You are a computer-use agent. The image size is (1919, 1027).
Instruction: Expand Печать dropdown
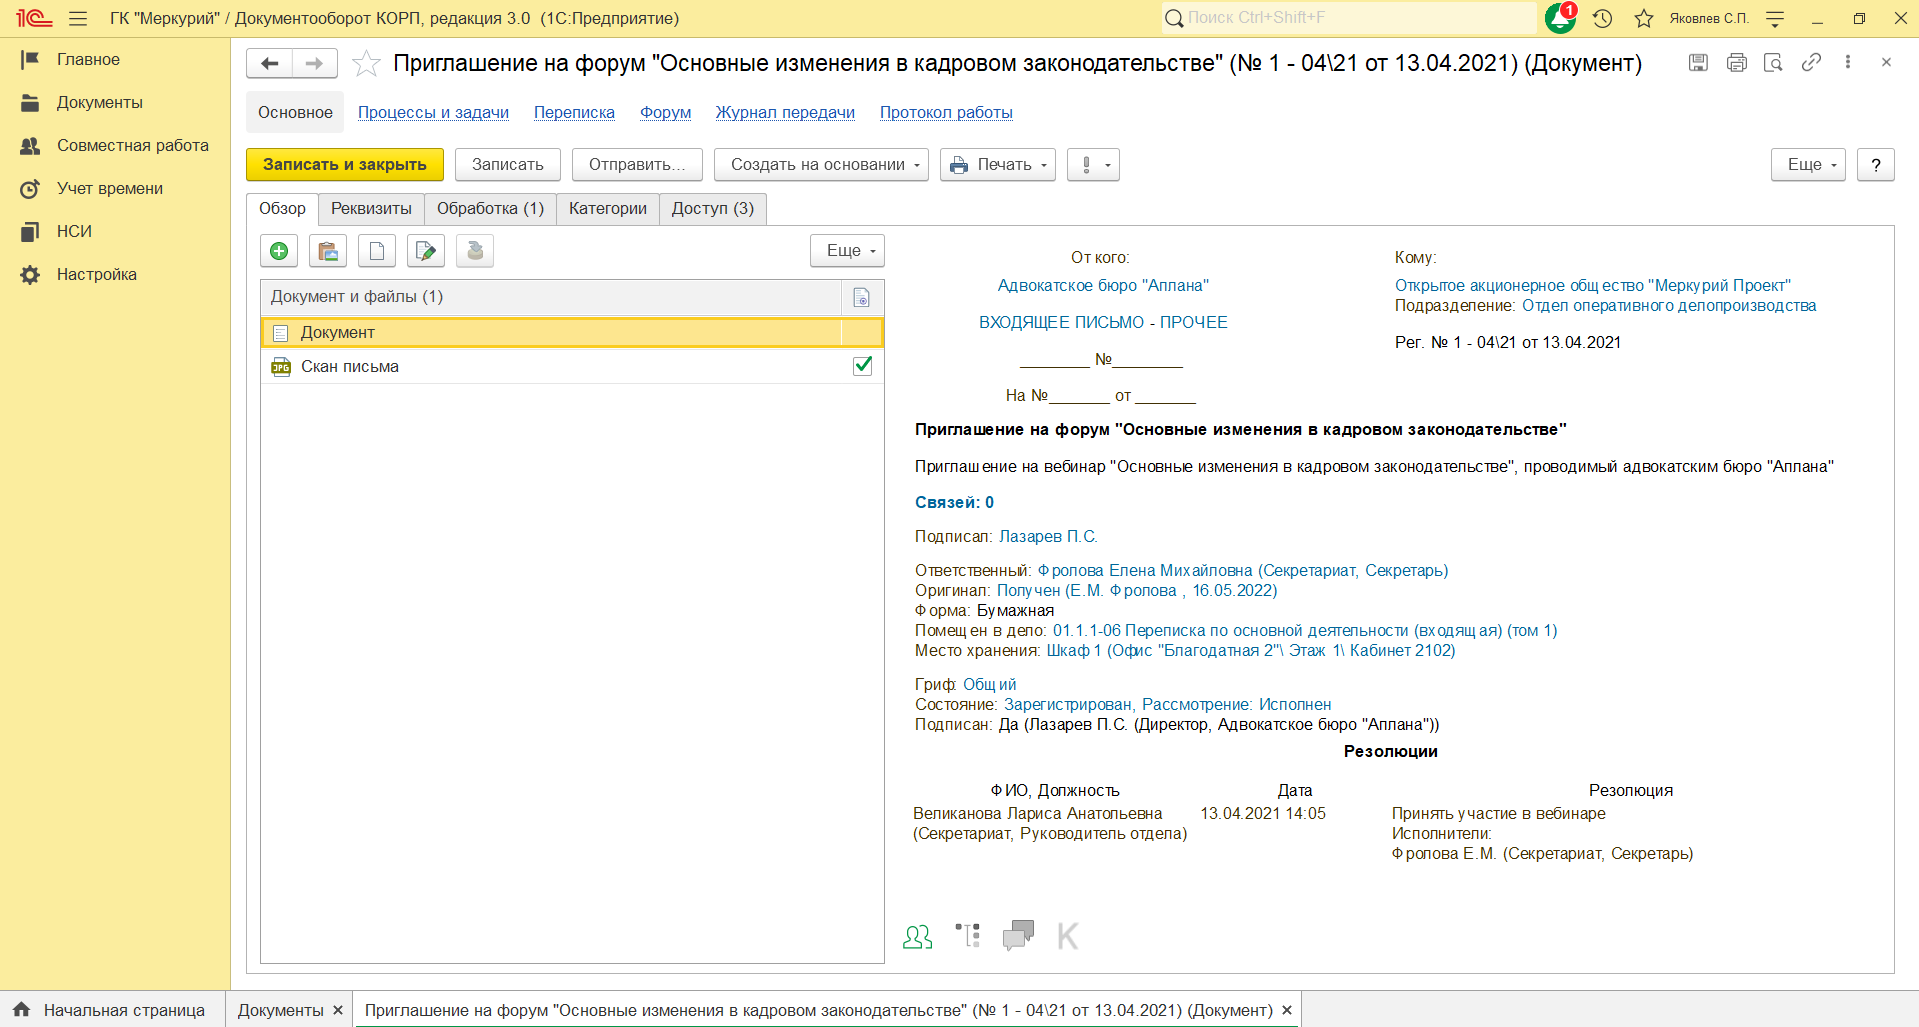tap(998, 165)
